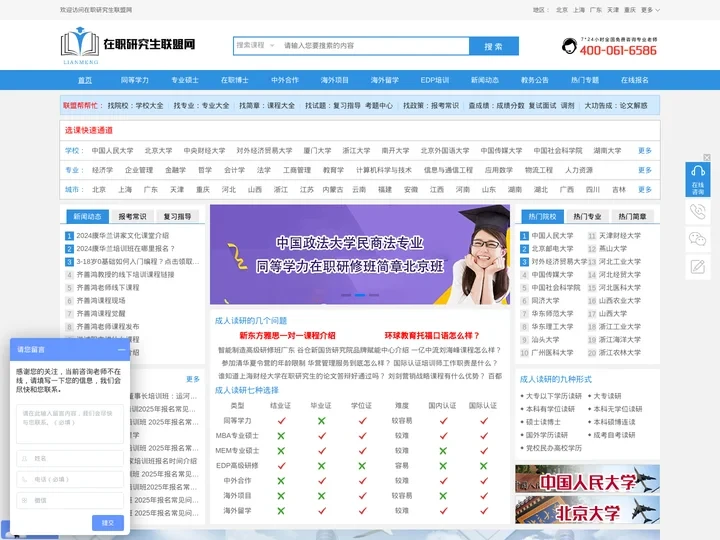Click the 400-061-6586 phone number
Screen dimensions: 720x540
pyautogui.click(x=618, y=51)
